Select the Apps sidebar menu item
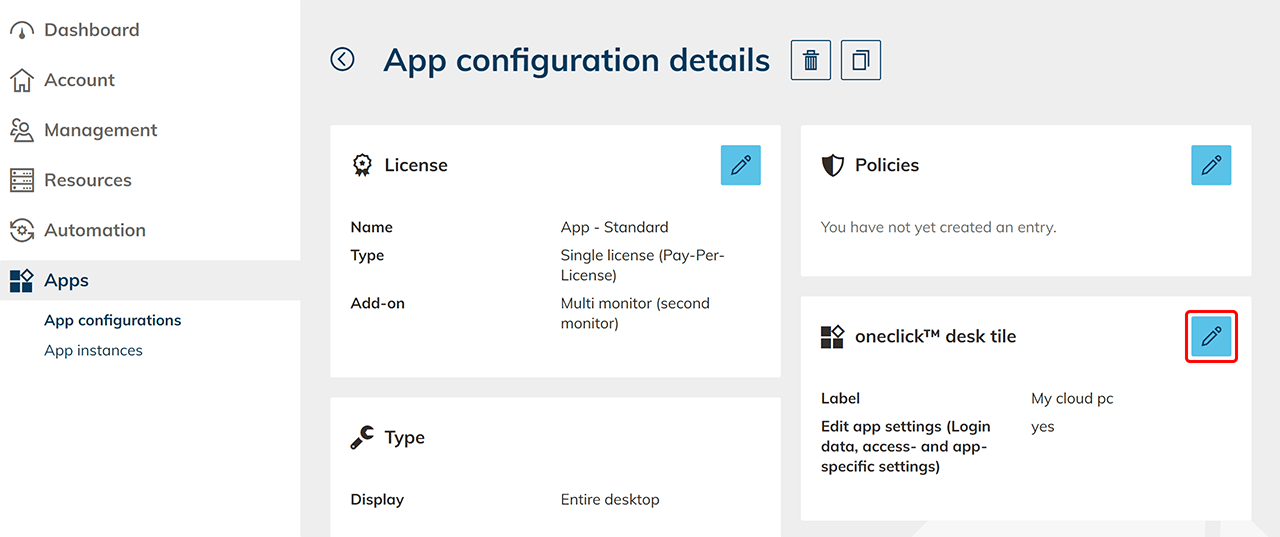The image size is (1280, 537). point(66,281)
